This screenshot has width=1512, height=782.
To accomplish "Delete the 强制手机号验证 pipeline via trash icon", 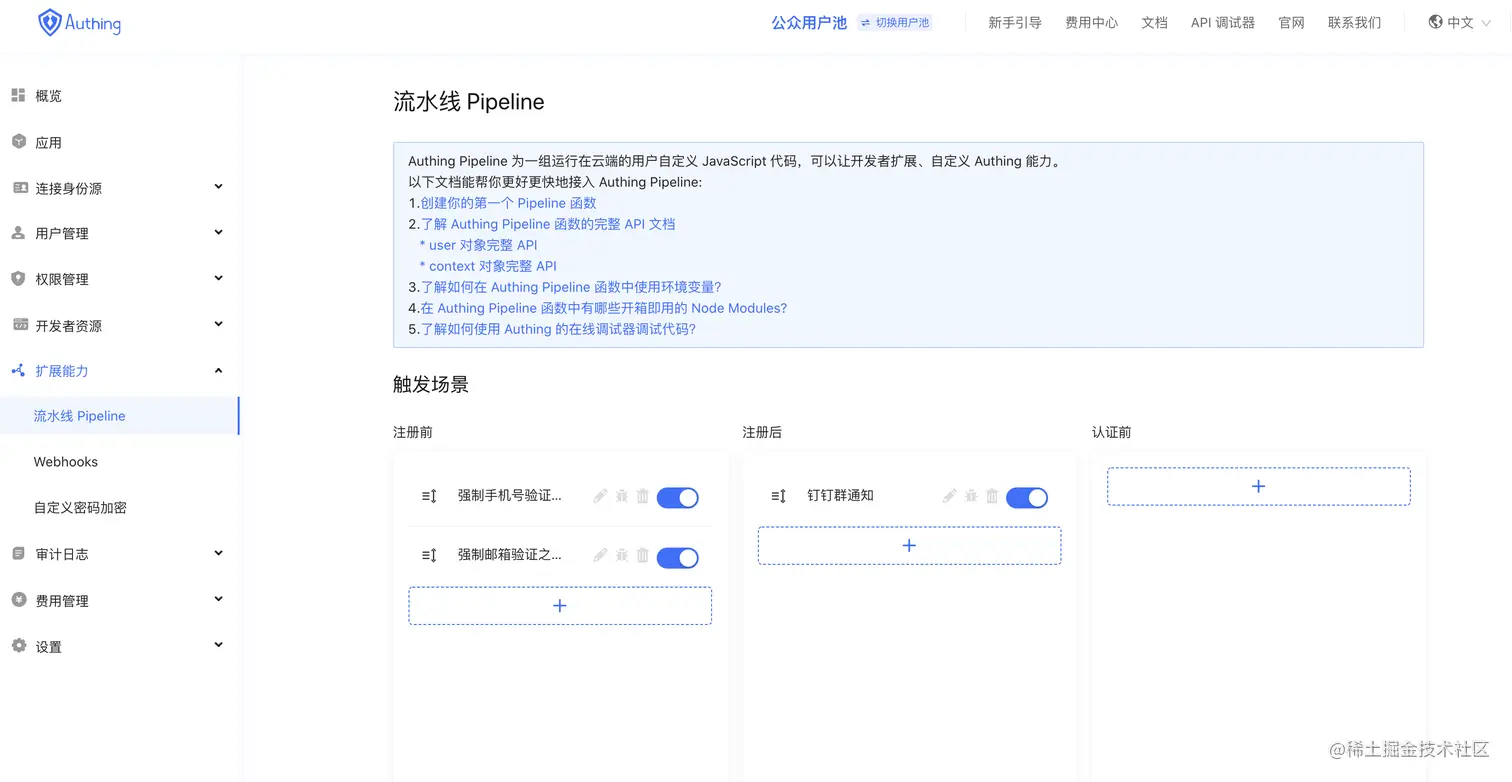I will pyautogui.click(x=643, y=495).
